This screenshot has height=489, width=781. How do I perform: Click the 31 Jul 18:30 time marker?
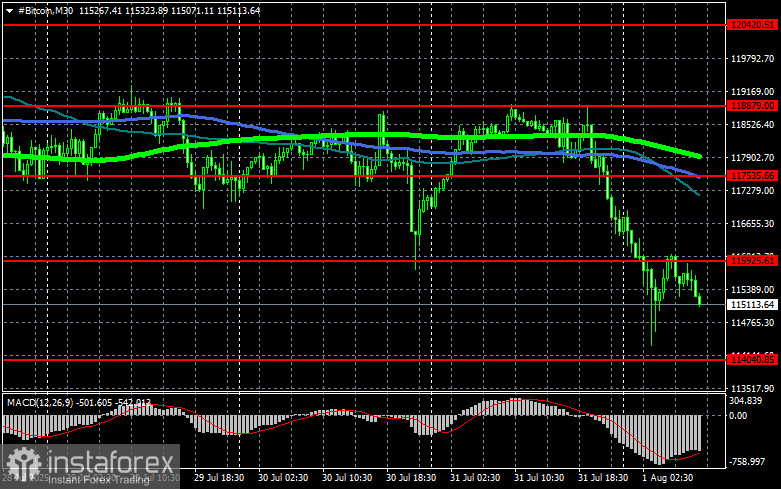click(x=603, y=478)
